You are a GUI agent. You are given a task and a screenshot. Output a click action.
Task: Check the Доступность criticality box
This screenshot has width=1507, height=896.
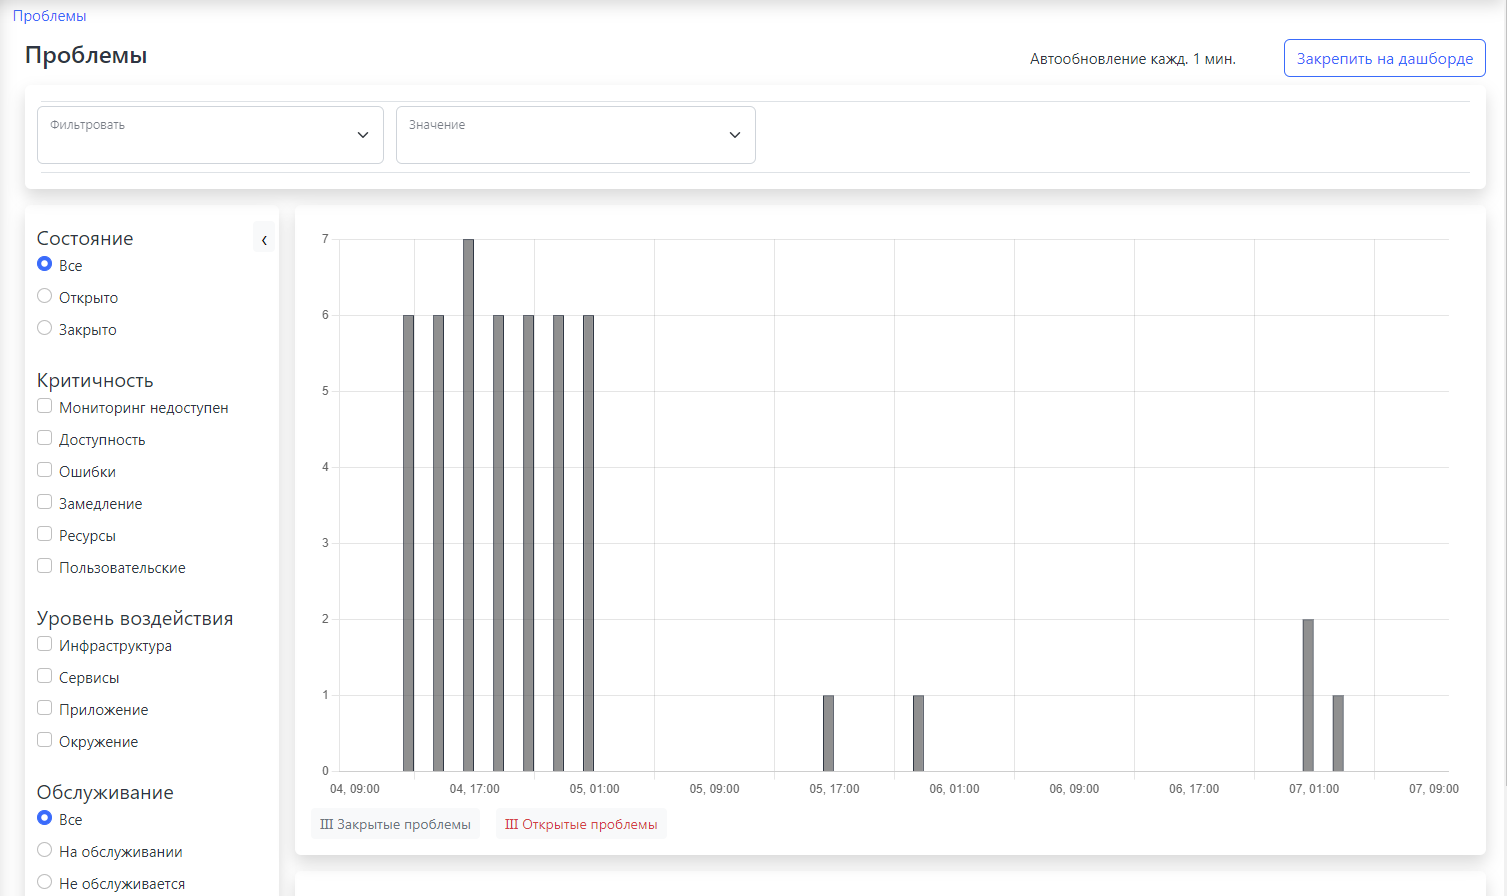[x=45, y=438]
